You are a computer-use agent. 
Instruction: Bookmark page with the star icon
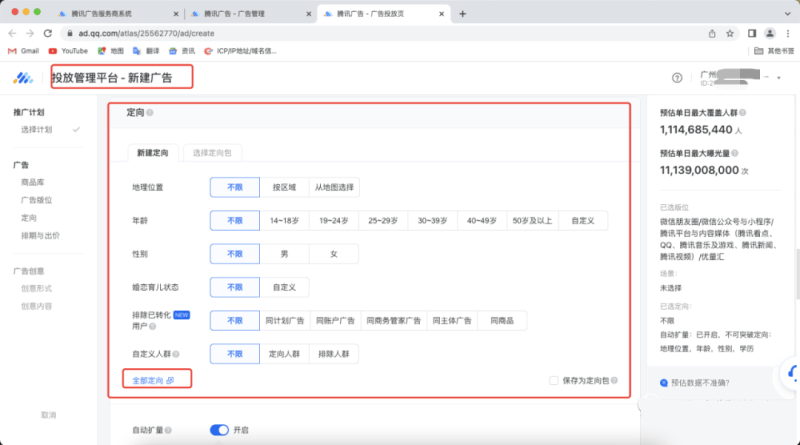(730, 34)
